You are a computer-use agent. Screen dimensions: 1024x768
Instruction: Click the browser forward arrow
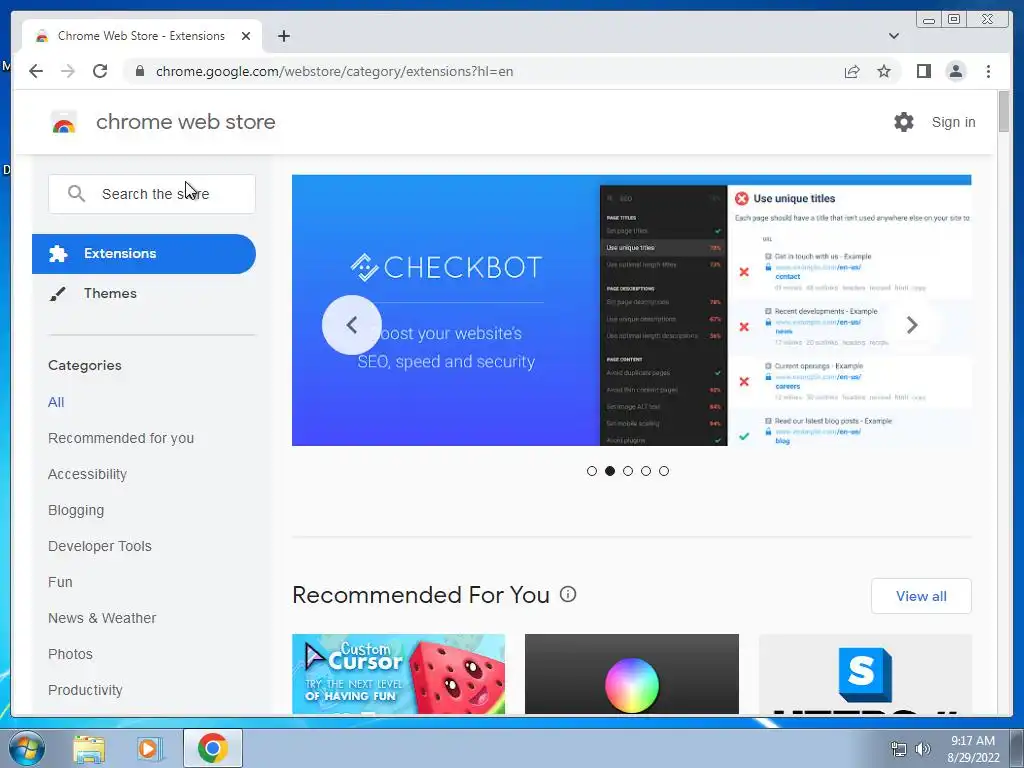click(x=68, y=71)
